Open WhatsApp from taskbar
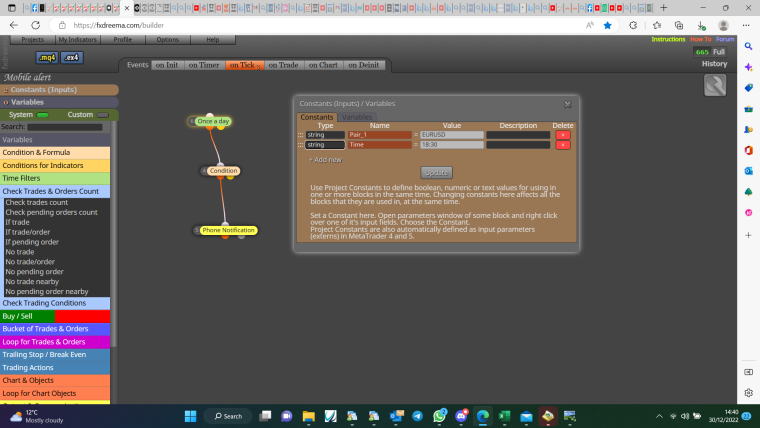This screenshot has height=428, width=760. tap(440, 416)
